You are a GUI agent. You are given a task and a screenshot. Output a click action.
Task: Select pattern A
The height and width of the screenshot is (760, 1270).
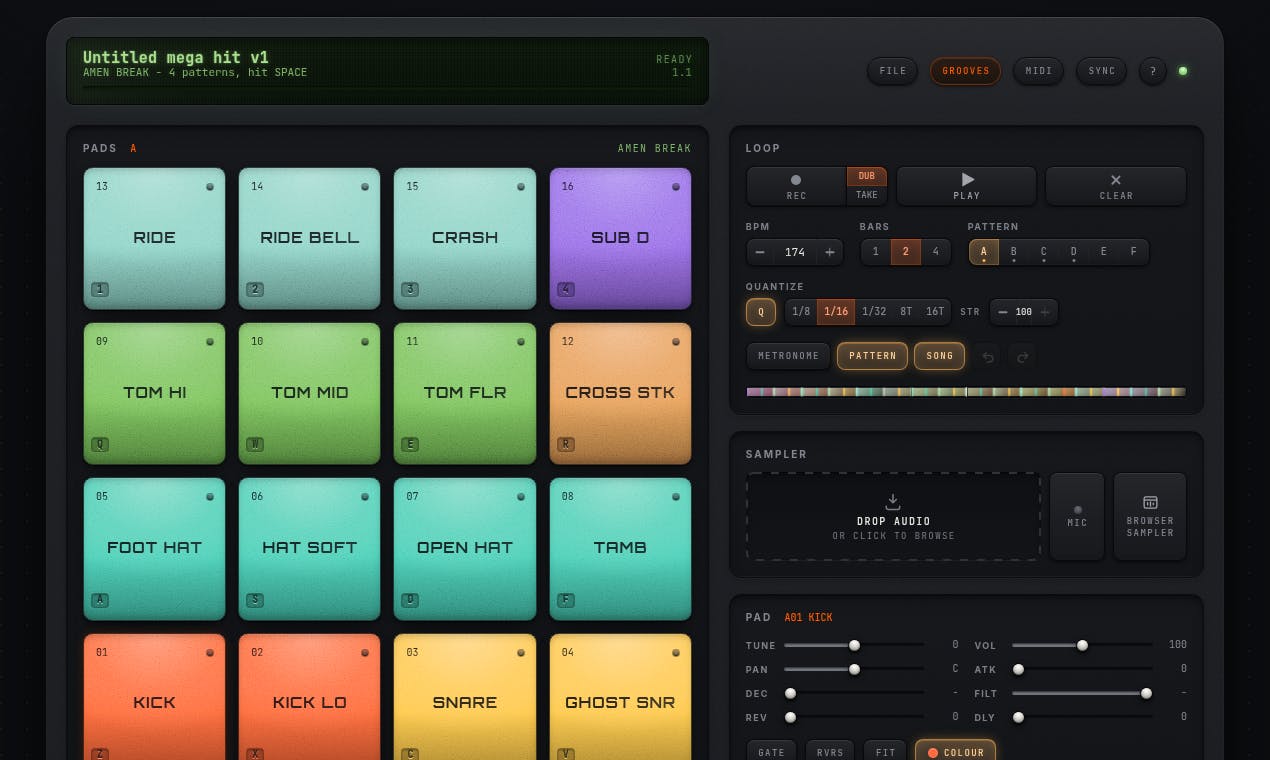tap(984, 252)
